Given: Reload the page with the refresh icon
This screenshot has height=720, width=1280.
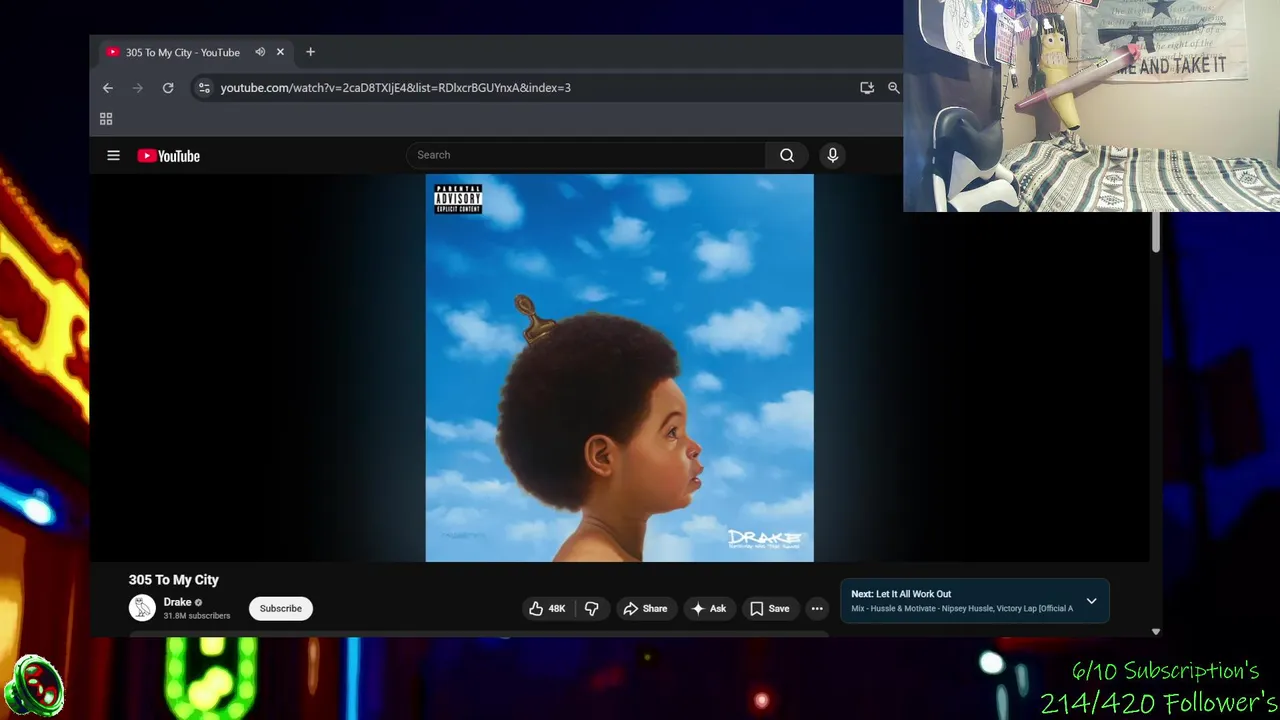Looking at the screenshot, I should (168, 88).
